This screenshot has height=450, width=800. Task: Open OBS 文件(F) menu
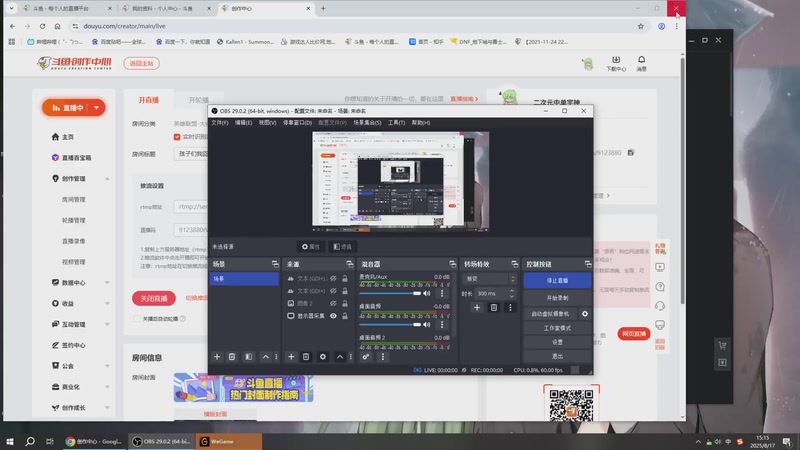(x=220, y=122)
